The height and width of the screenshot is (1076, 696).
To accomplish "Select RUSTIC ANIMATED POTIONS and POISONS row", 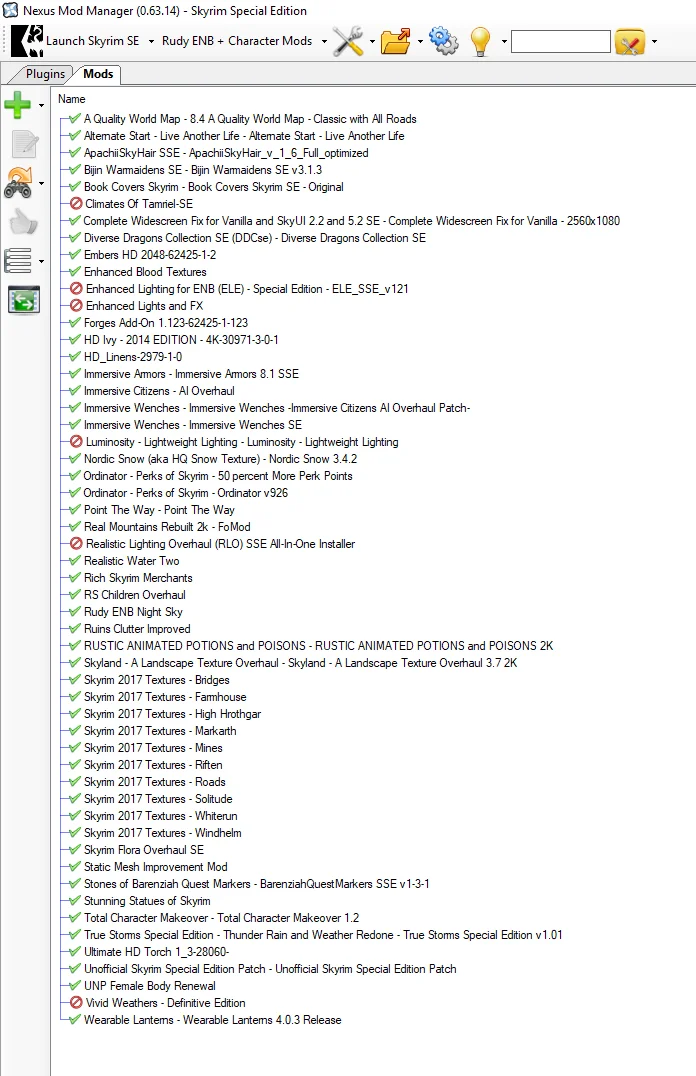I will 318,646.
